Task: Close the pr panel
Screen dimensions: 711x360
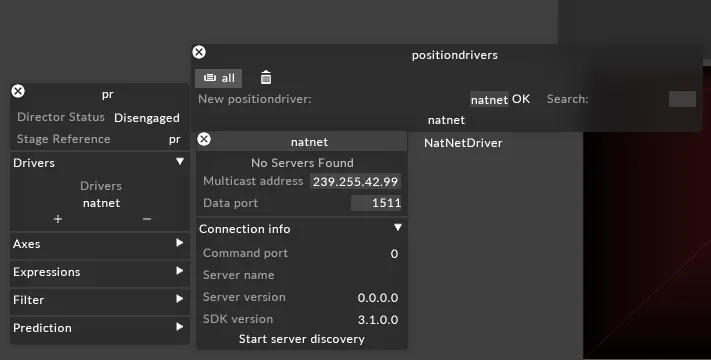Action: point(18,91)
